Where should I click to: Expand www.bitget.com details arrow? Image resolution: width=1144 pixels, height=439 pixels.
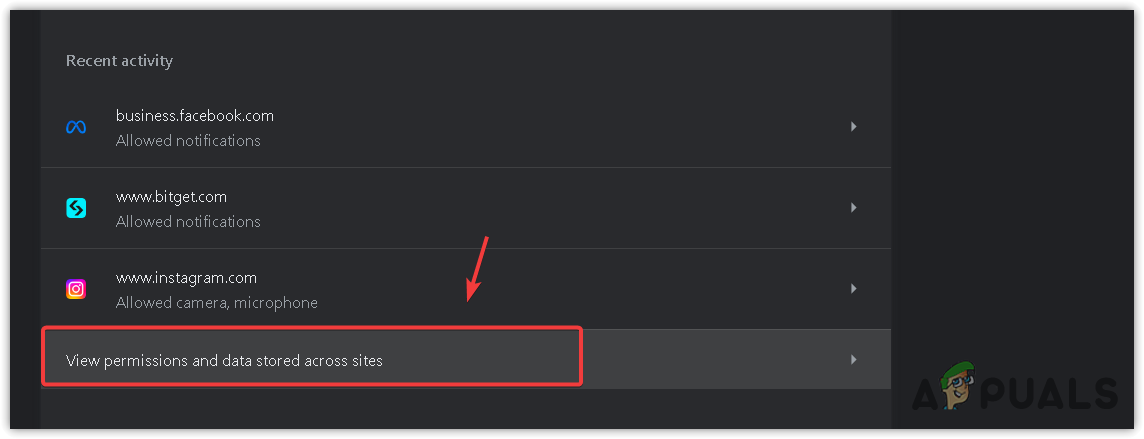coord(853,208)
